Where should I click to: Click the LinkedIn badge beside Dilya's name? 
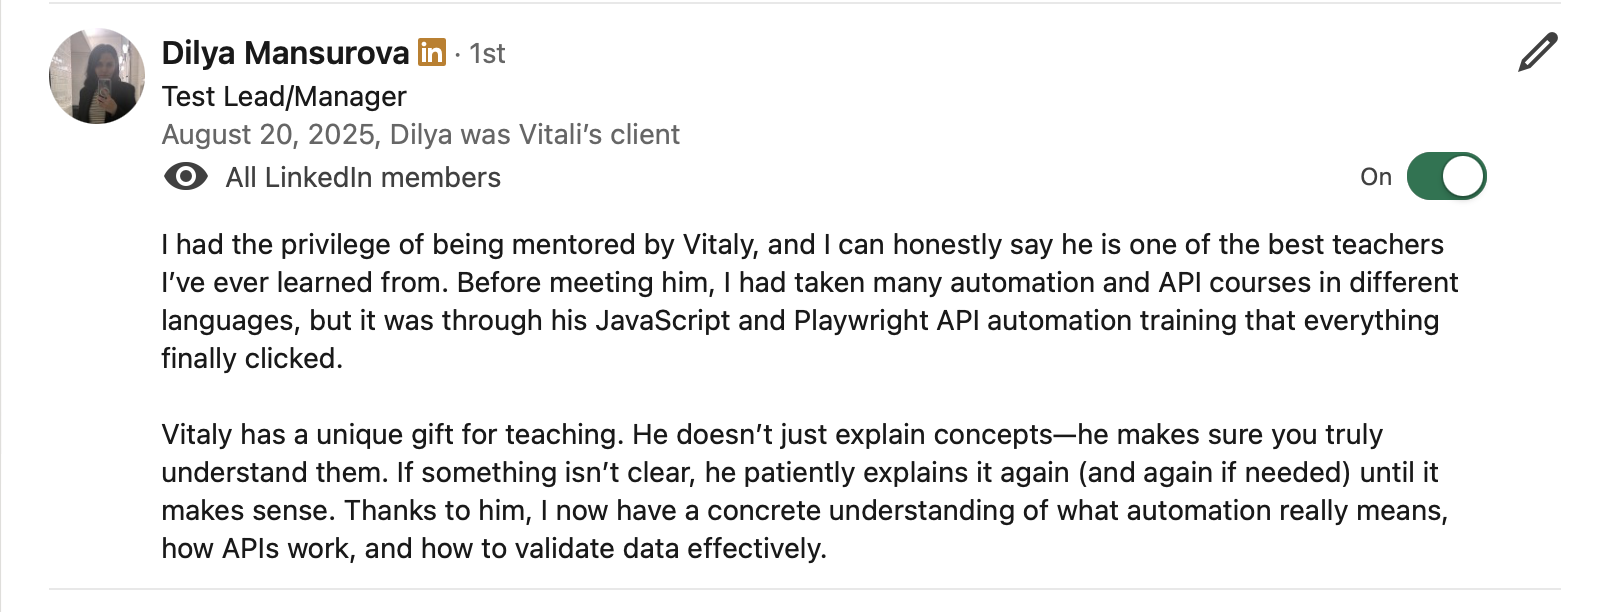point(432,52)
